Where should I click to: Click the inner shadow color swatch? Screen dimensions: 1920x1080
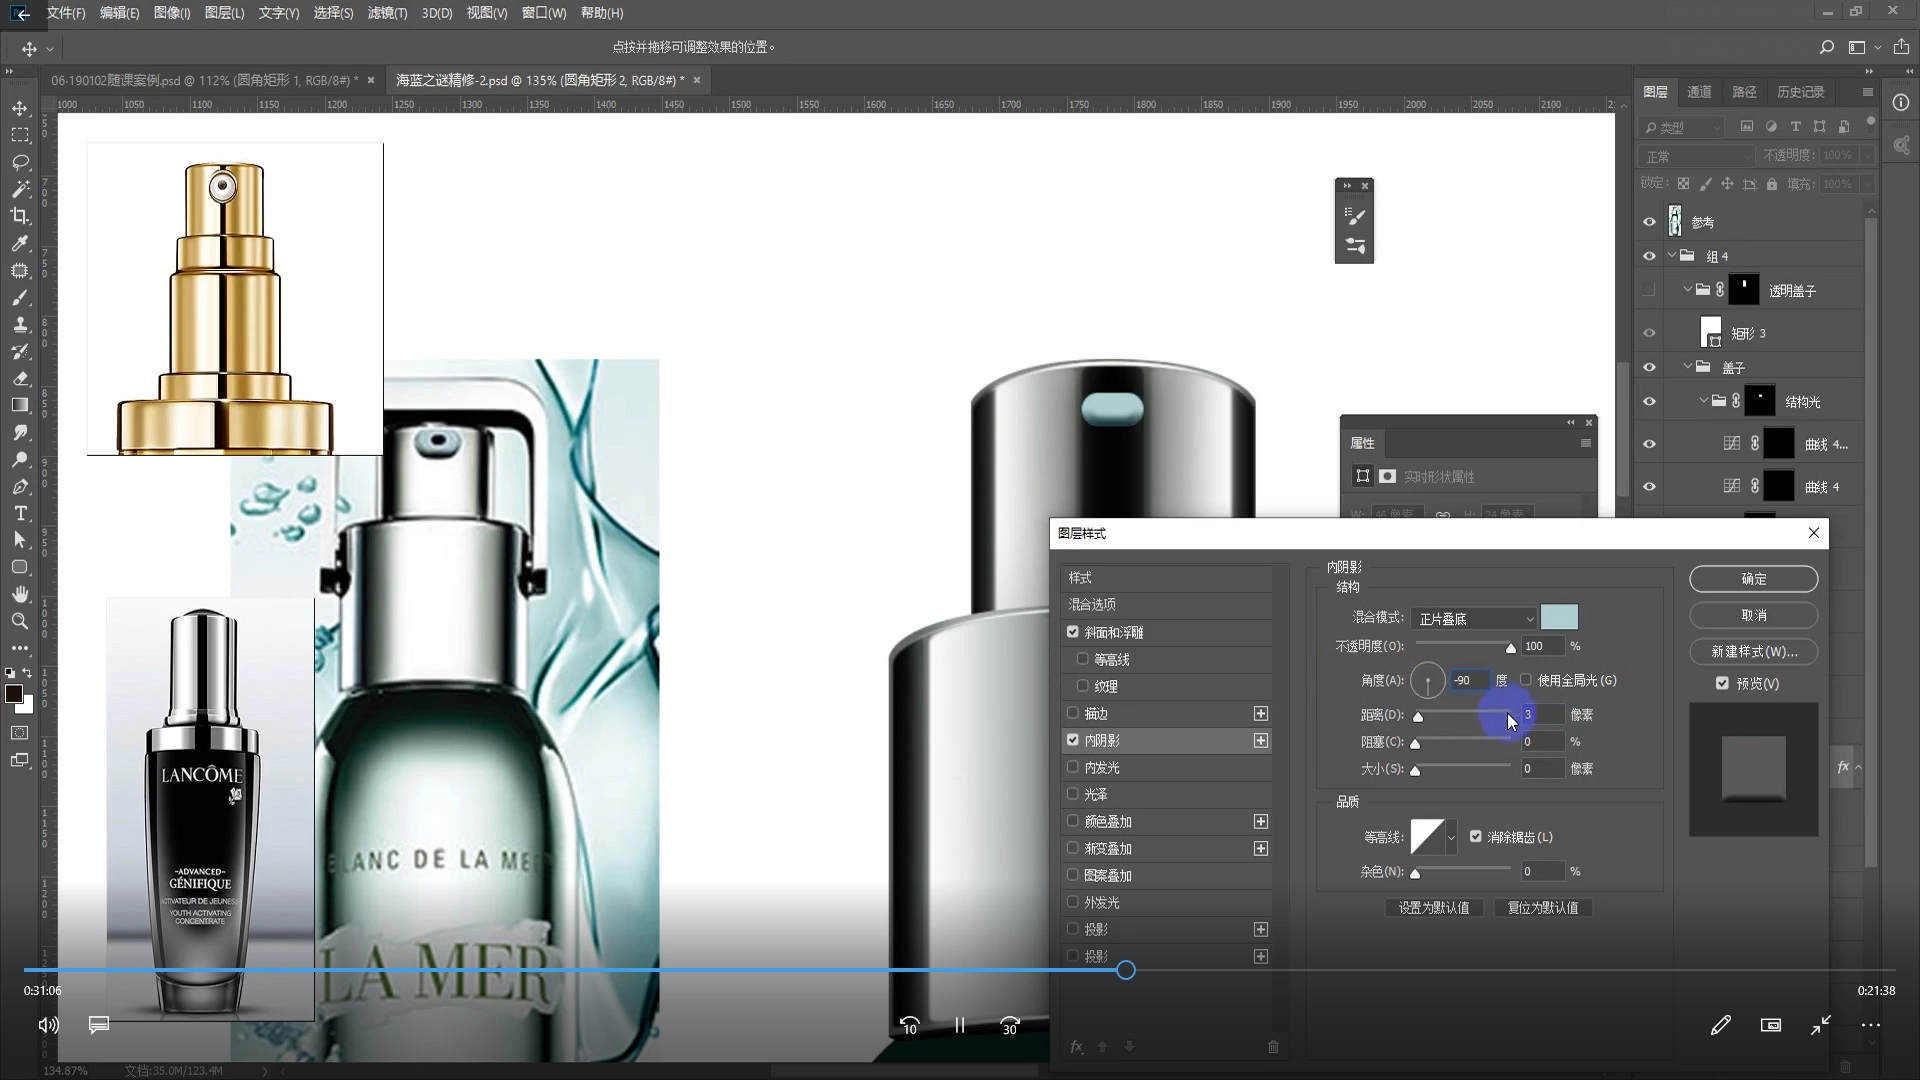pos(1559,617)
